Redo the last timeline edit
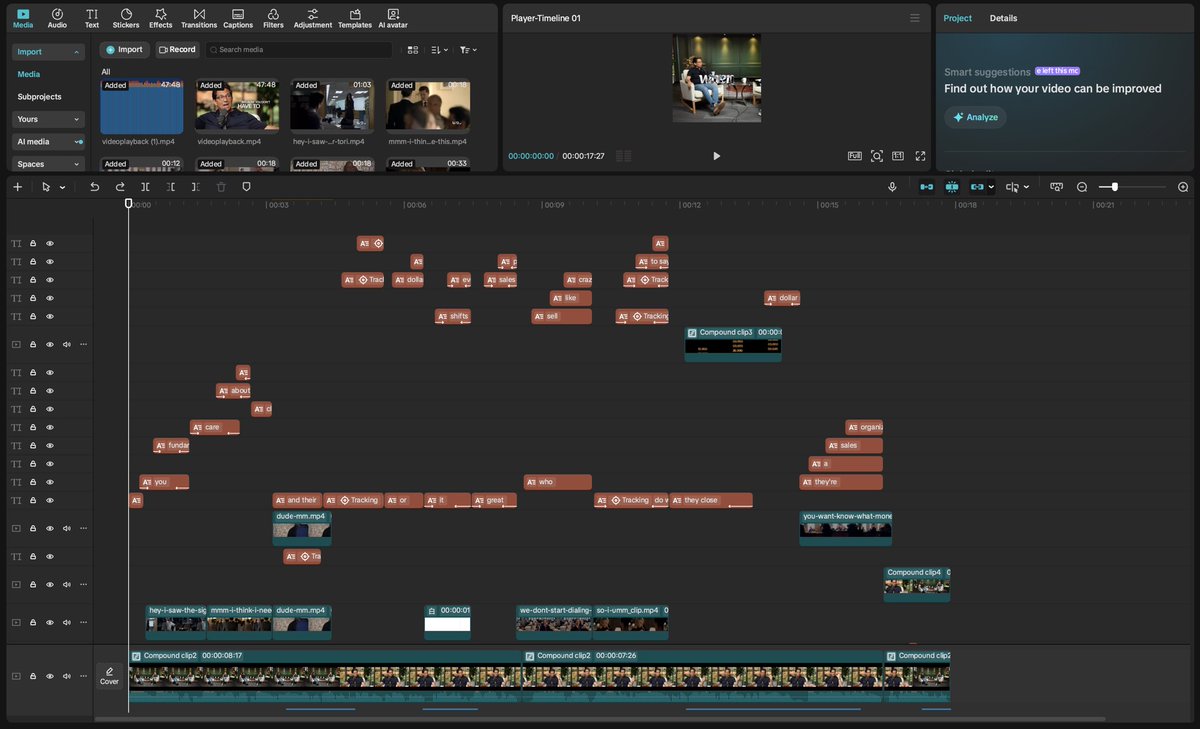The width and height of the screenshot is (1200, 729). pyautogui.click(x=120, y=187)
